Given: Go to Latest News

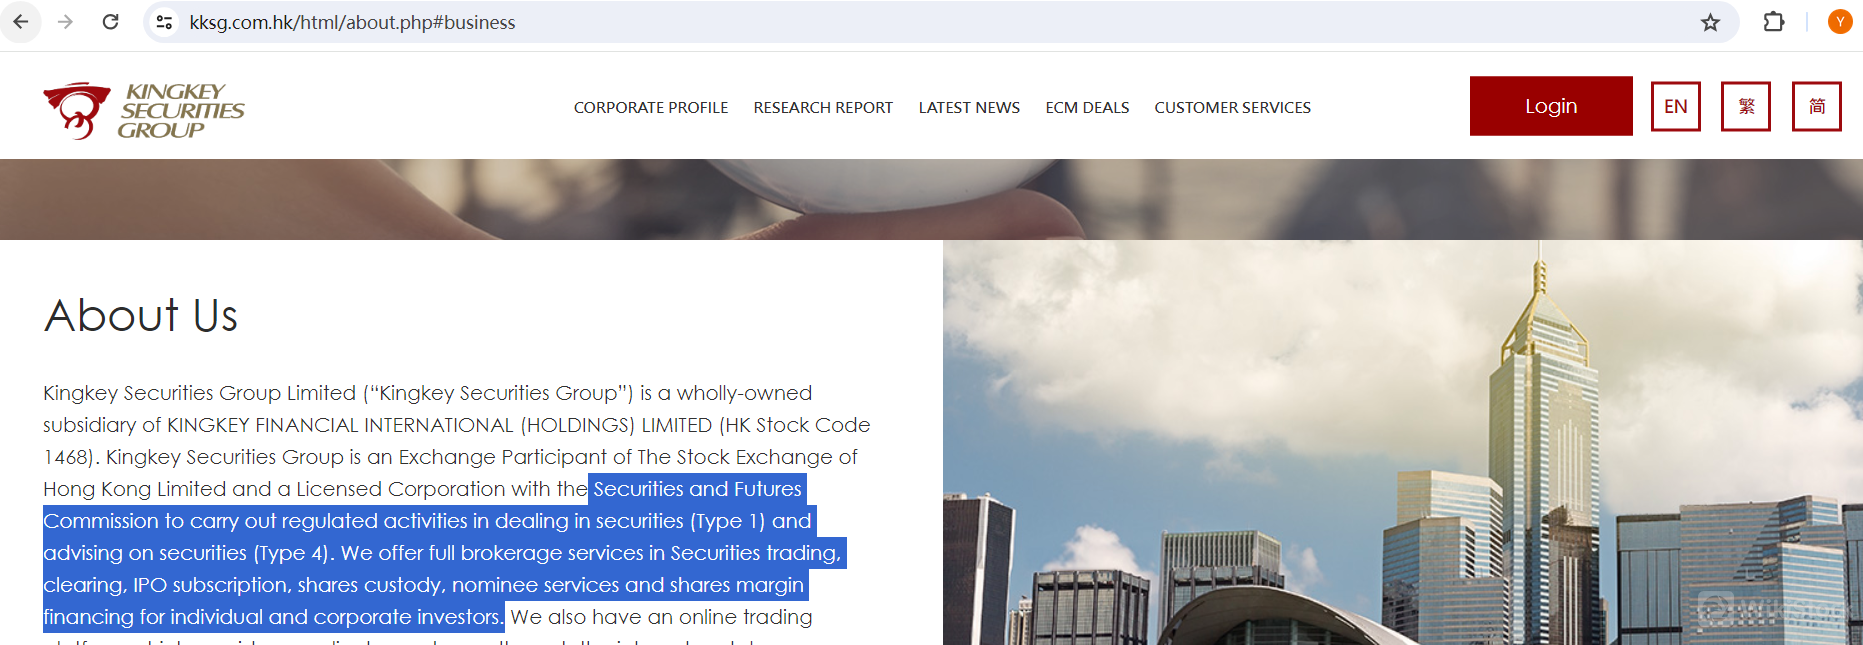Looking at the screenshot, I should pos(969,107).
